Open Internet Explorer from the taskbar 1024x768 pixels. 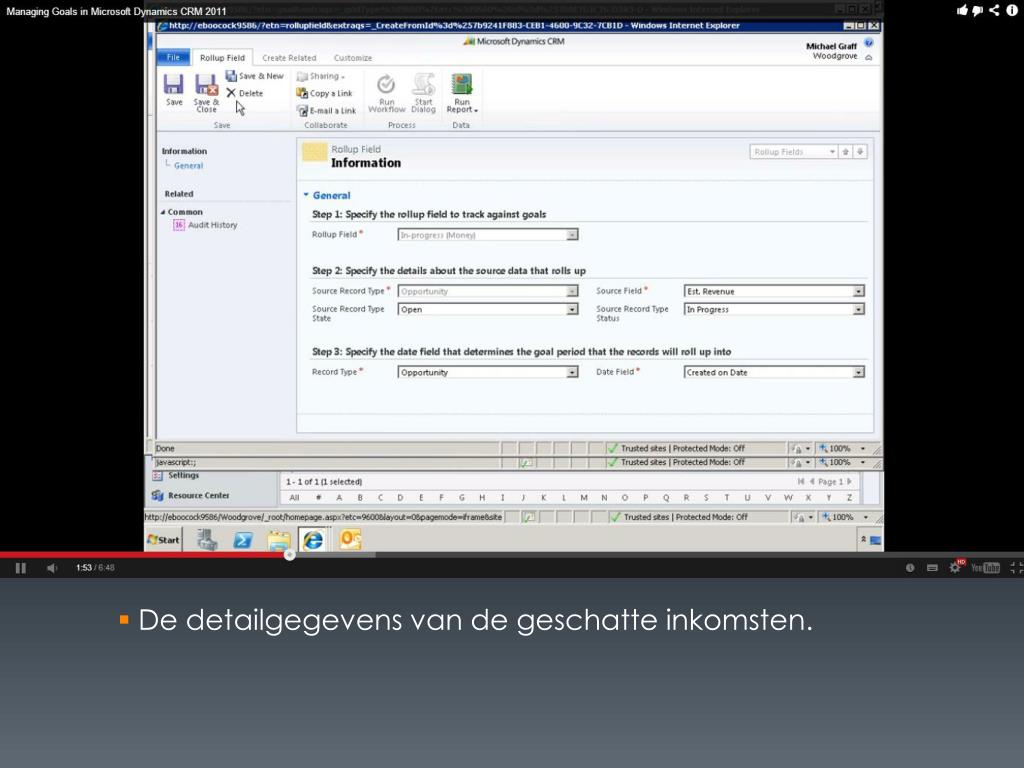pos(313,539)
